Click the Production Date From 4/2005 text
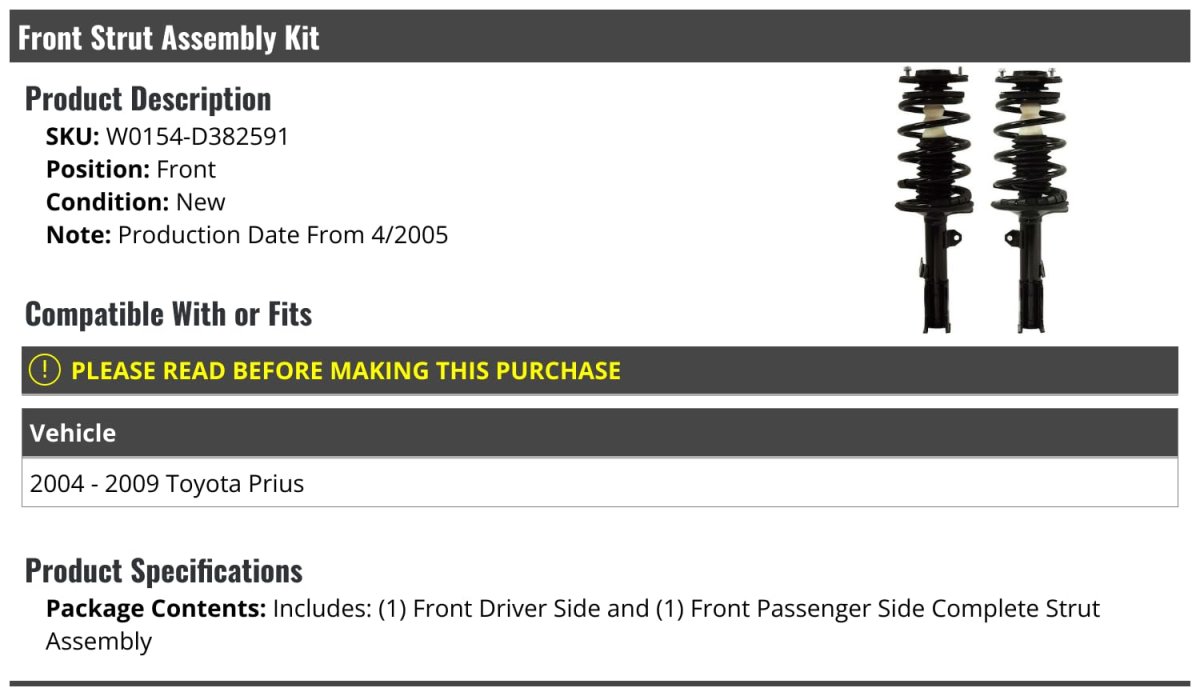Viewport: 1200px width, 696px height. (283, 235)
